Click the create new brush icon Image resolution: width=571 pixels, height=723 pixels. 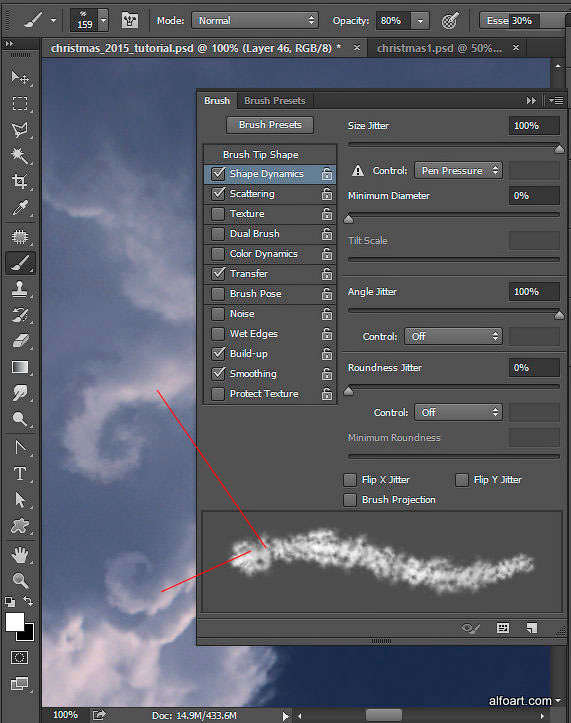[532, 628]
